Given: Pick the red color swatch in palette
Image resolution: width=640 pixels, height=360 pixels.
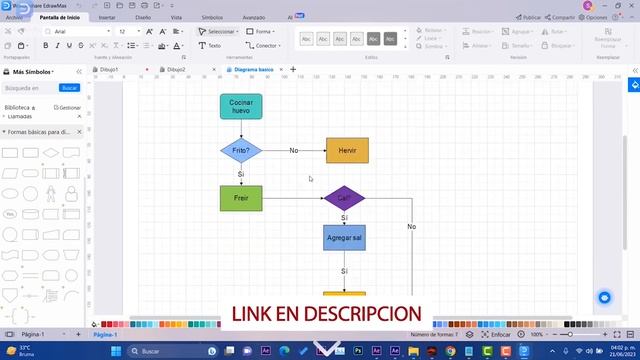Looking at the screenshot, I should pyautogui.click(x=109, y=324).
